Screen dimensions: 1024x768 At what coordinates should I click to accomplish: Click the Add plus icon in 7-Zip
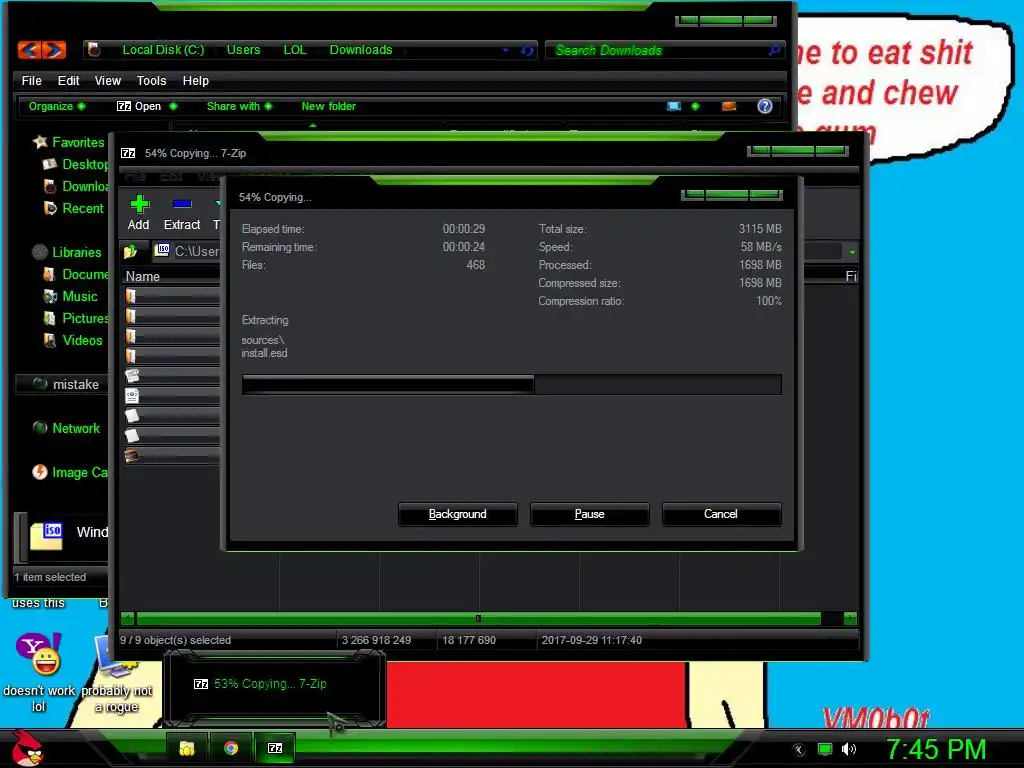tap(139, 204)
